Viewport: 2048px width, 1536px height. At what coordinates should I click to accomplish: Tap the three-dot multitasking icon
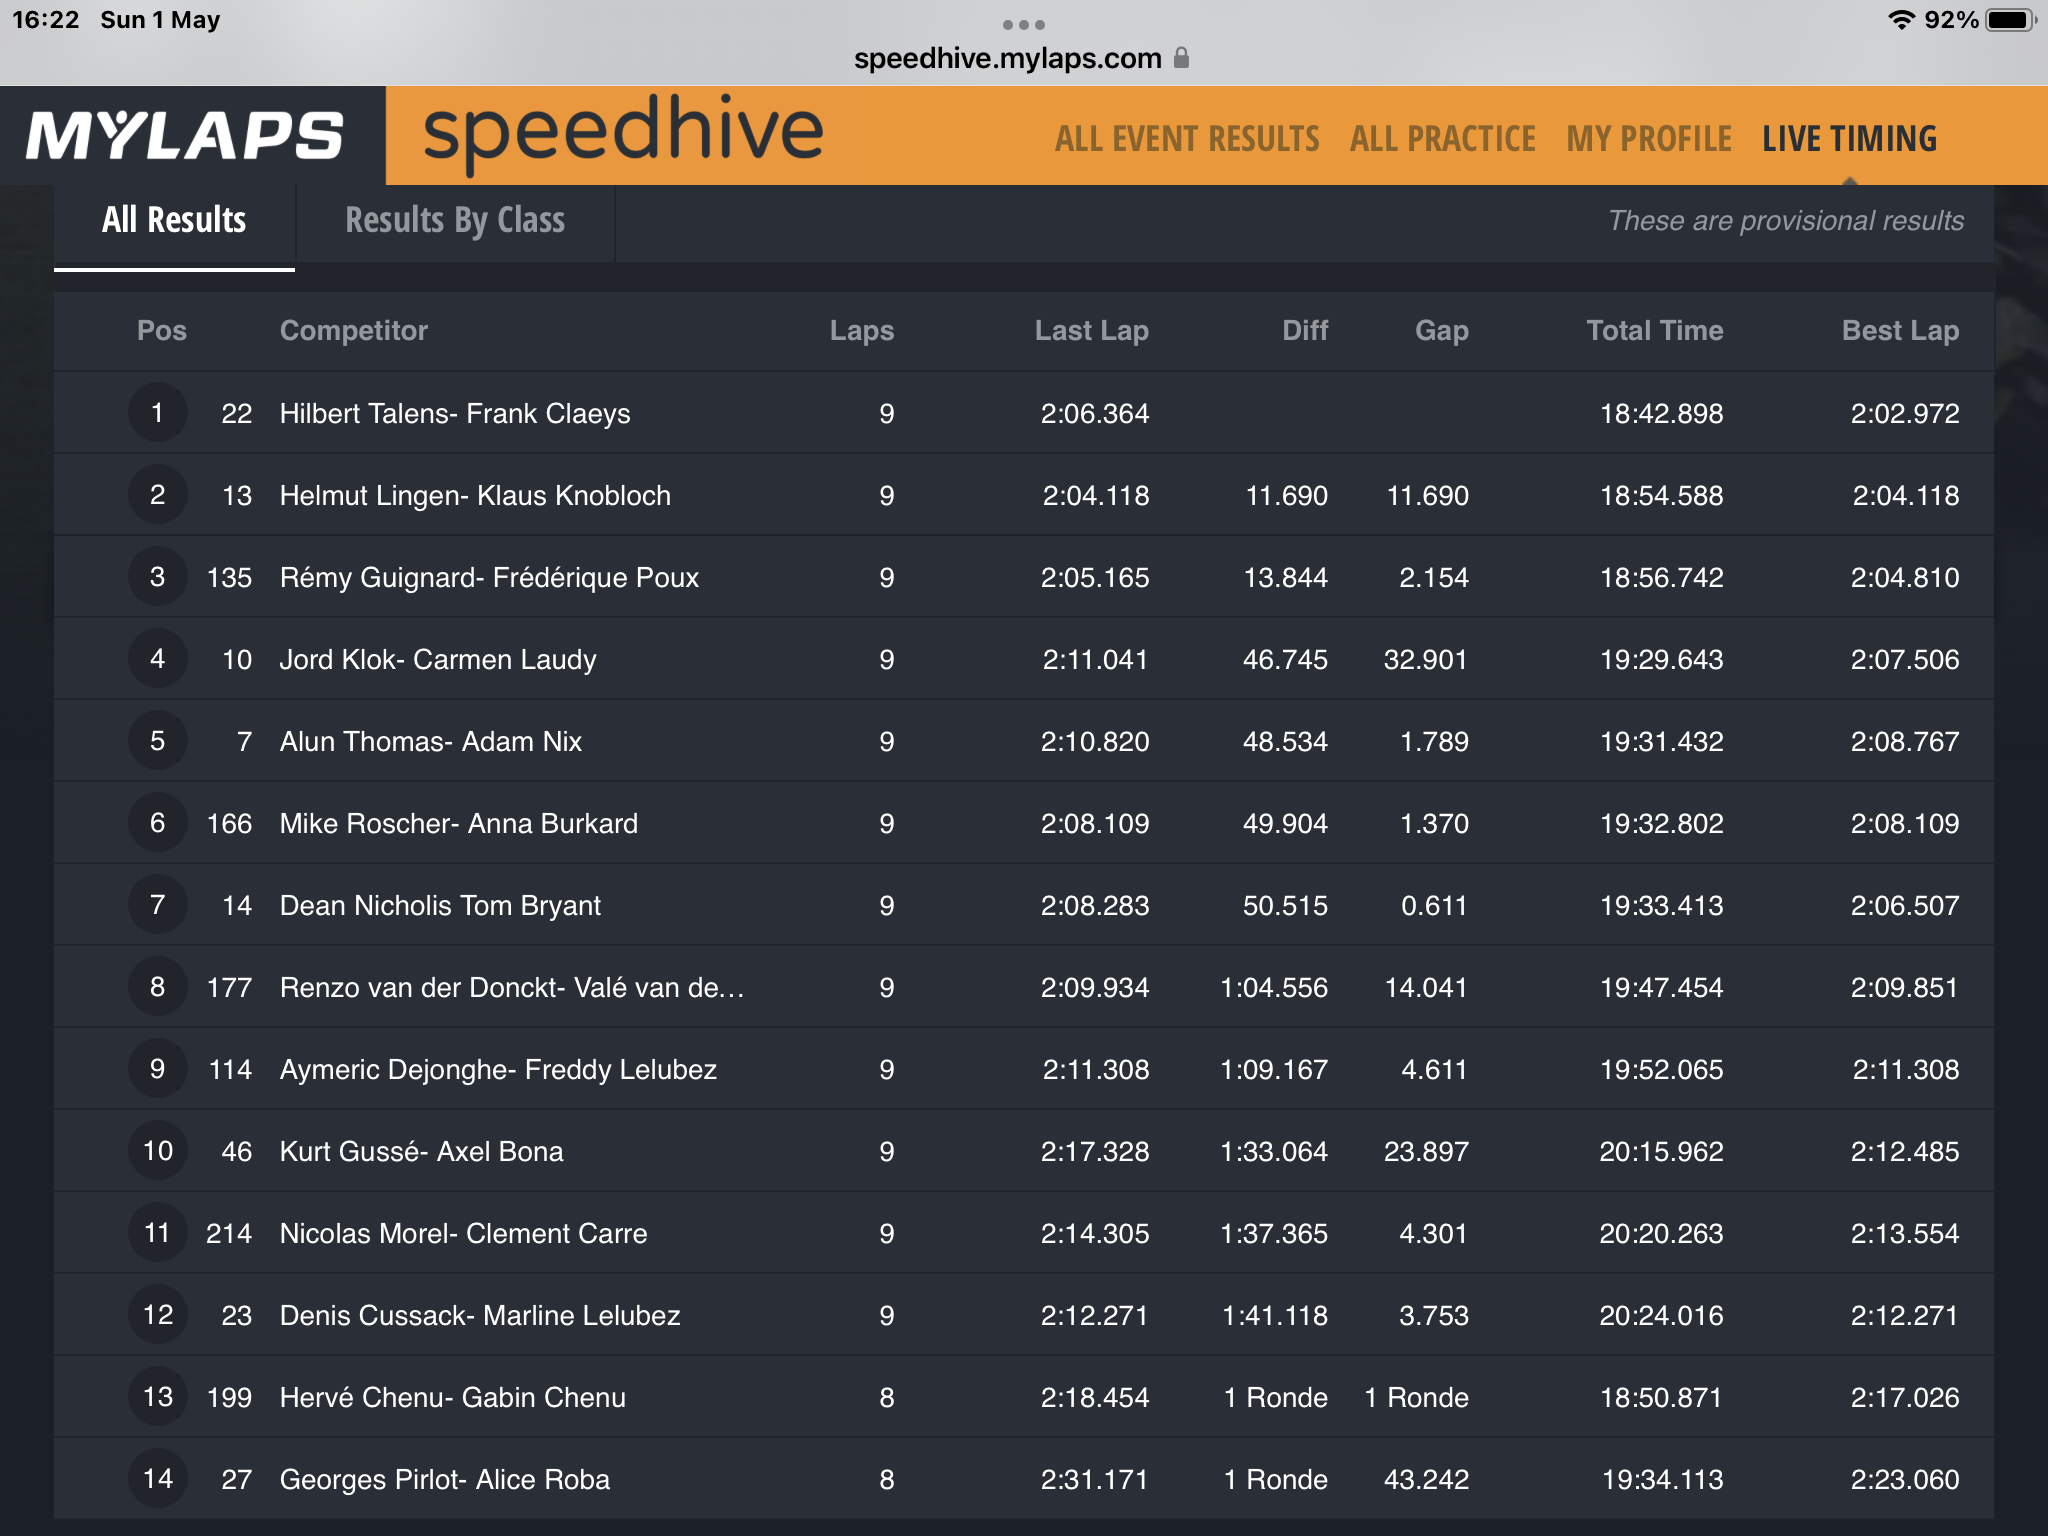[x=1024, y=24]
